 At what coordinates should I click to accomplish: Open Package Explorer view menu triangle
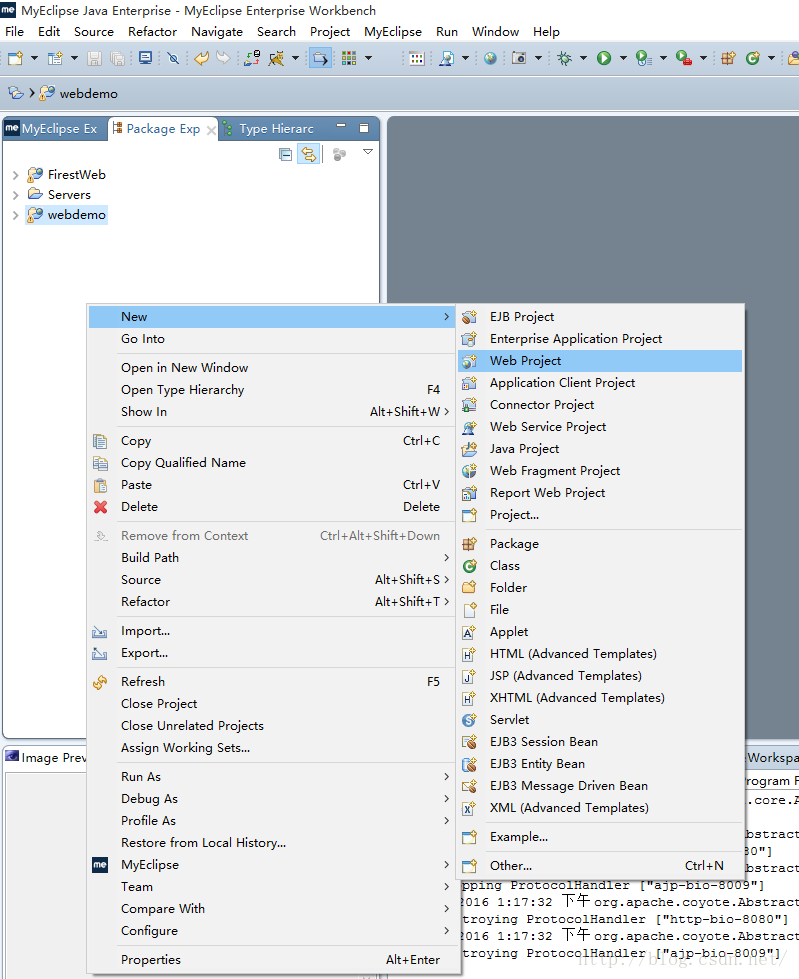[x=368, y=152]
